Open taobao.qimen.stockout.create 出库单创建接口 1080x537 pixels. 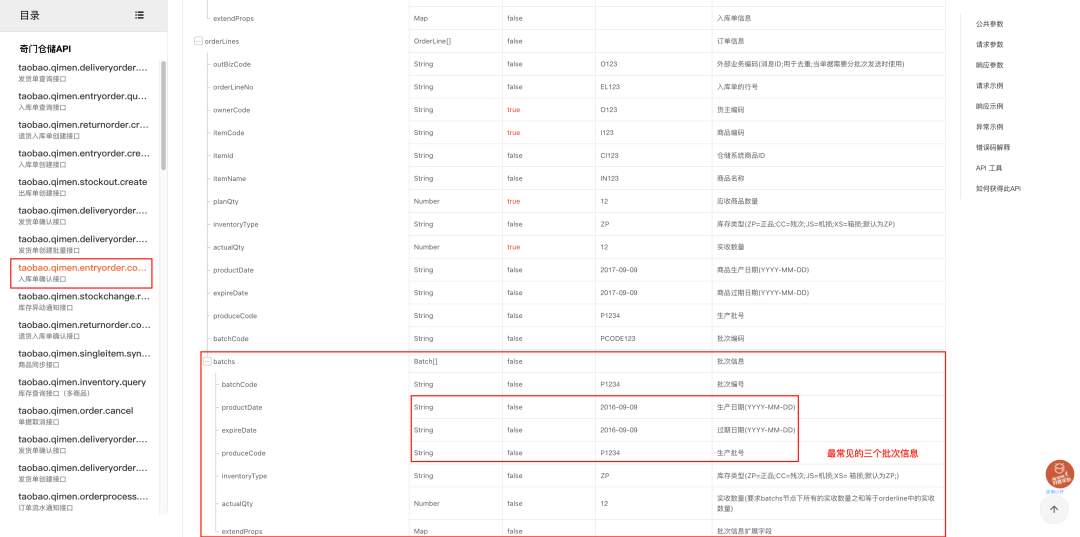pos(83,187)
